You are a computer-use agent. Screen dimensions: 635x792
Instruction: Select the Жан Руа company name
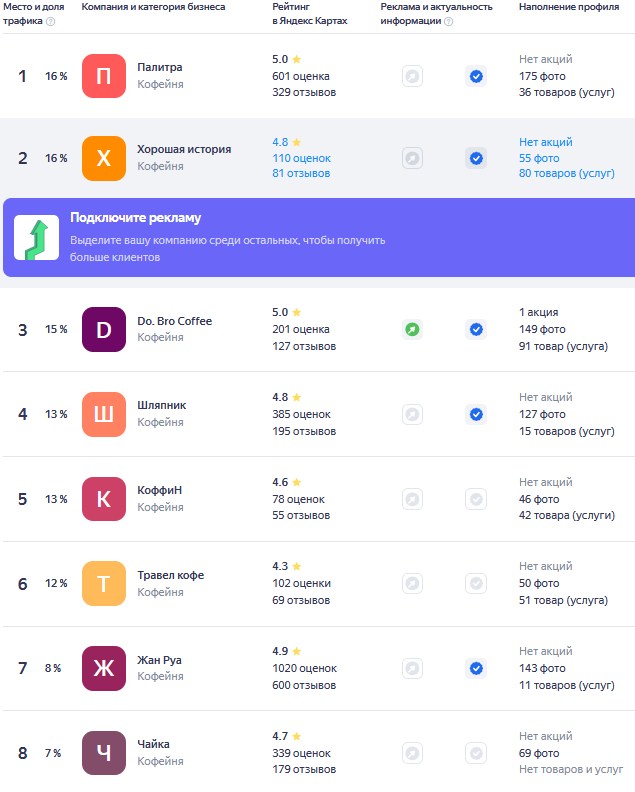click(159, 660)
